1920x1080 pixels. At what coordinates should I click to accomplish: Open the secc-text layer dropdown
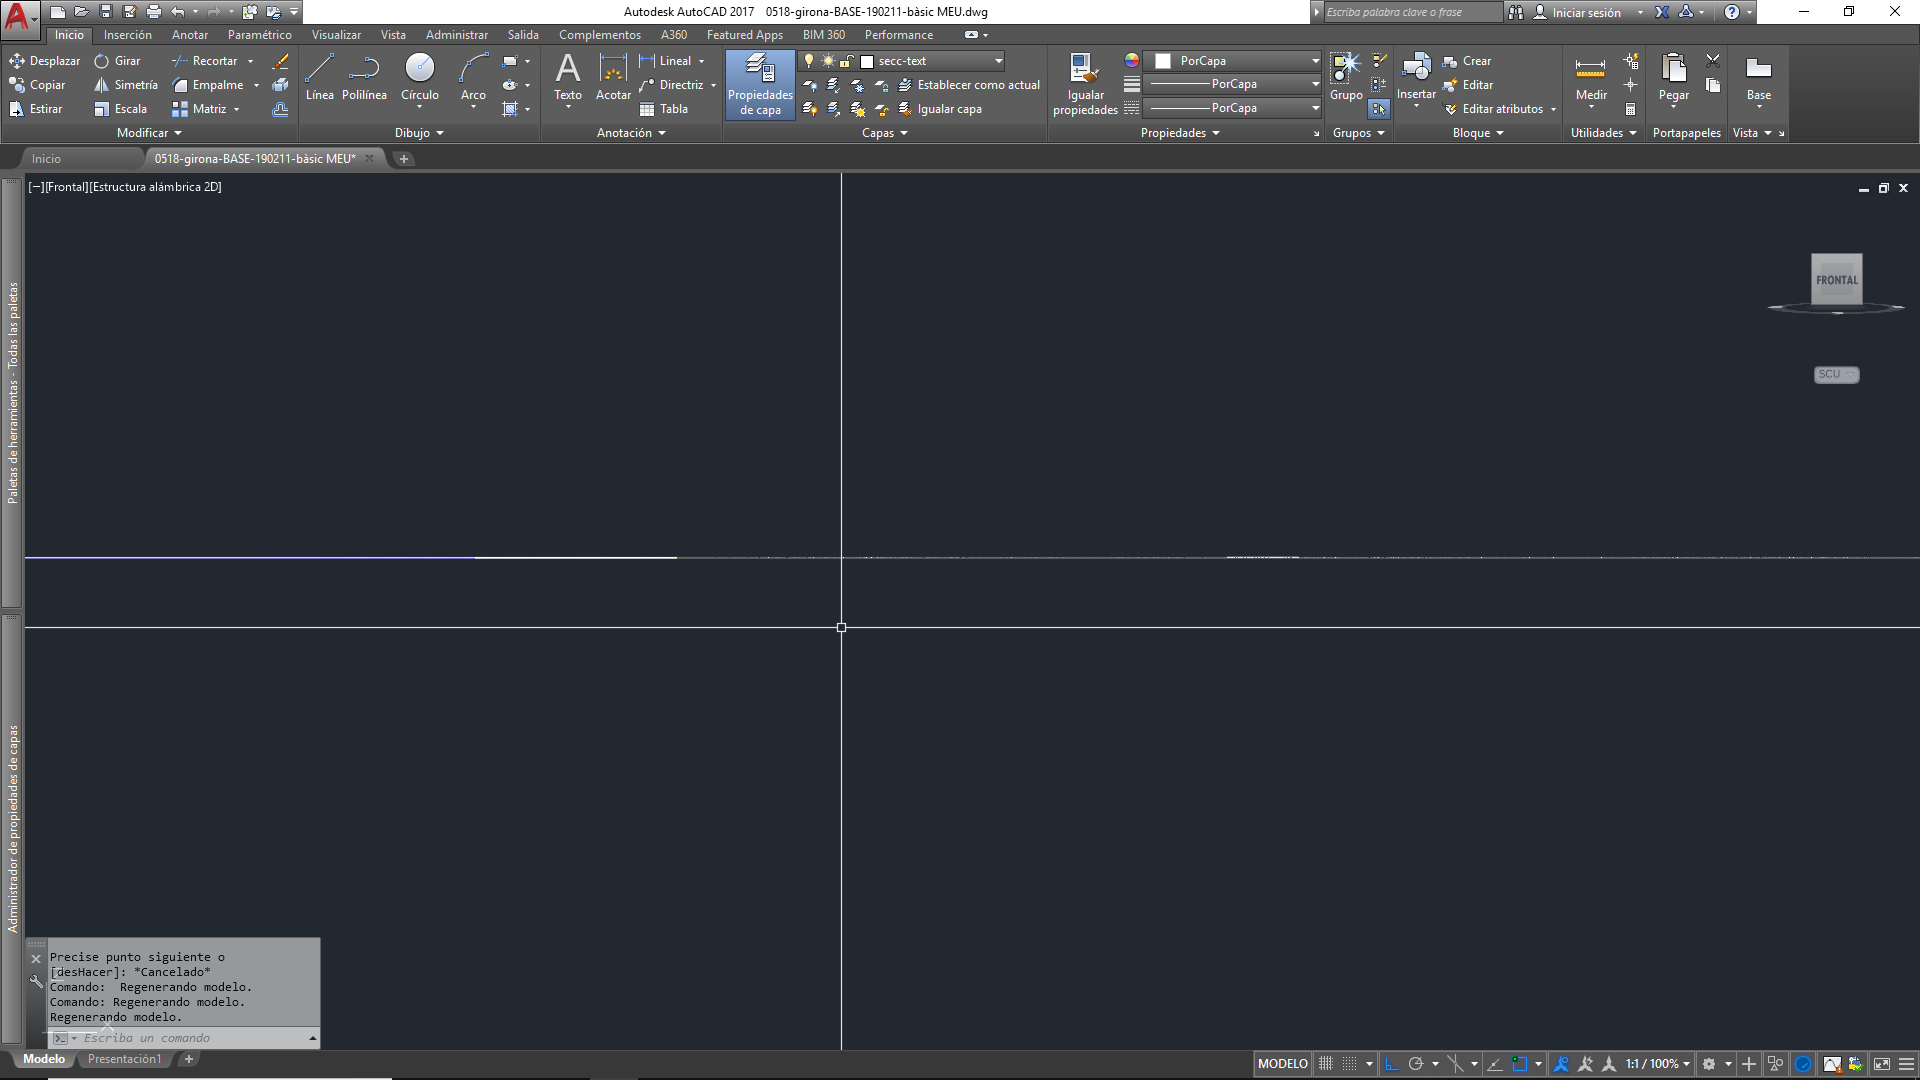[x=998, y=61]
